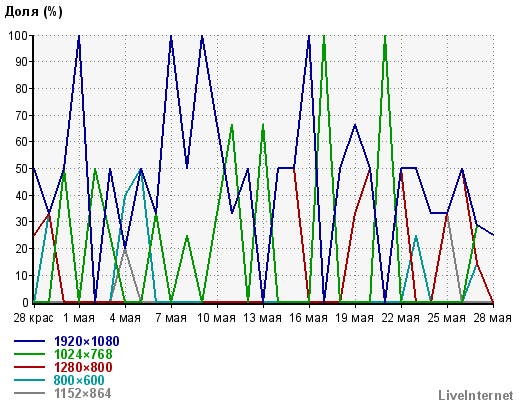Click the 28 крас date axis label

click(x=33, y=318)
